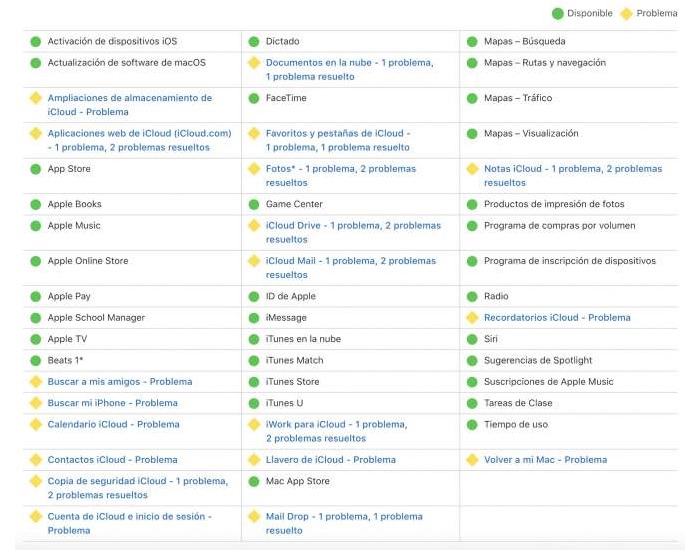The image size is (700, 550).
Task: Open Contactos iCloud - Problema link
Action: tap(112, 460)
